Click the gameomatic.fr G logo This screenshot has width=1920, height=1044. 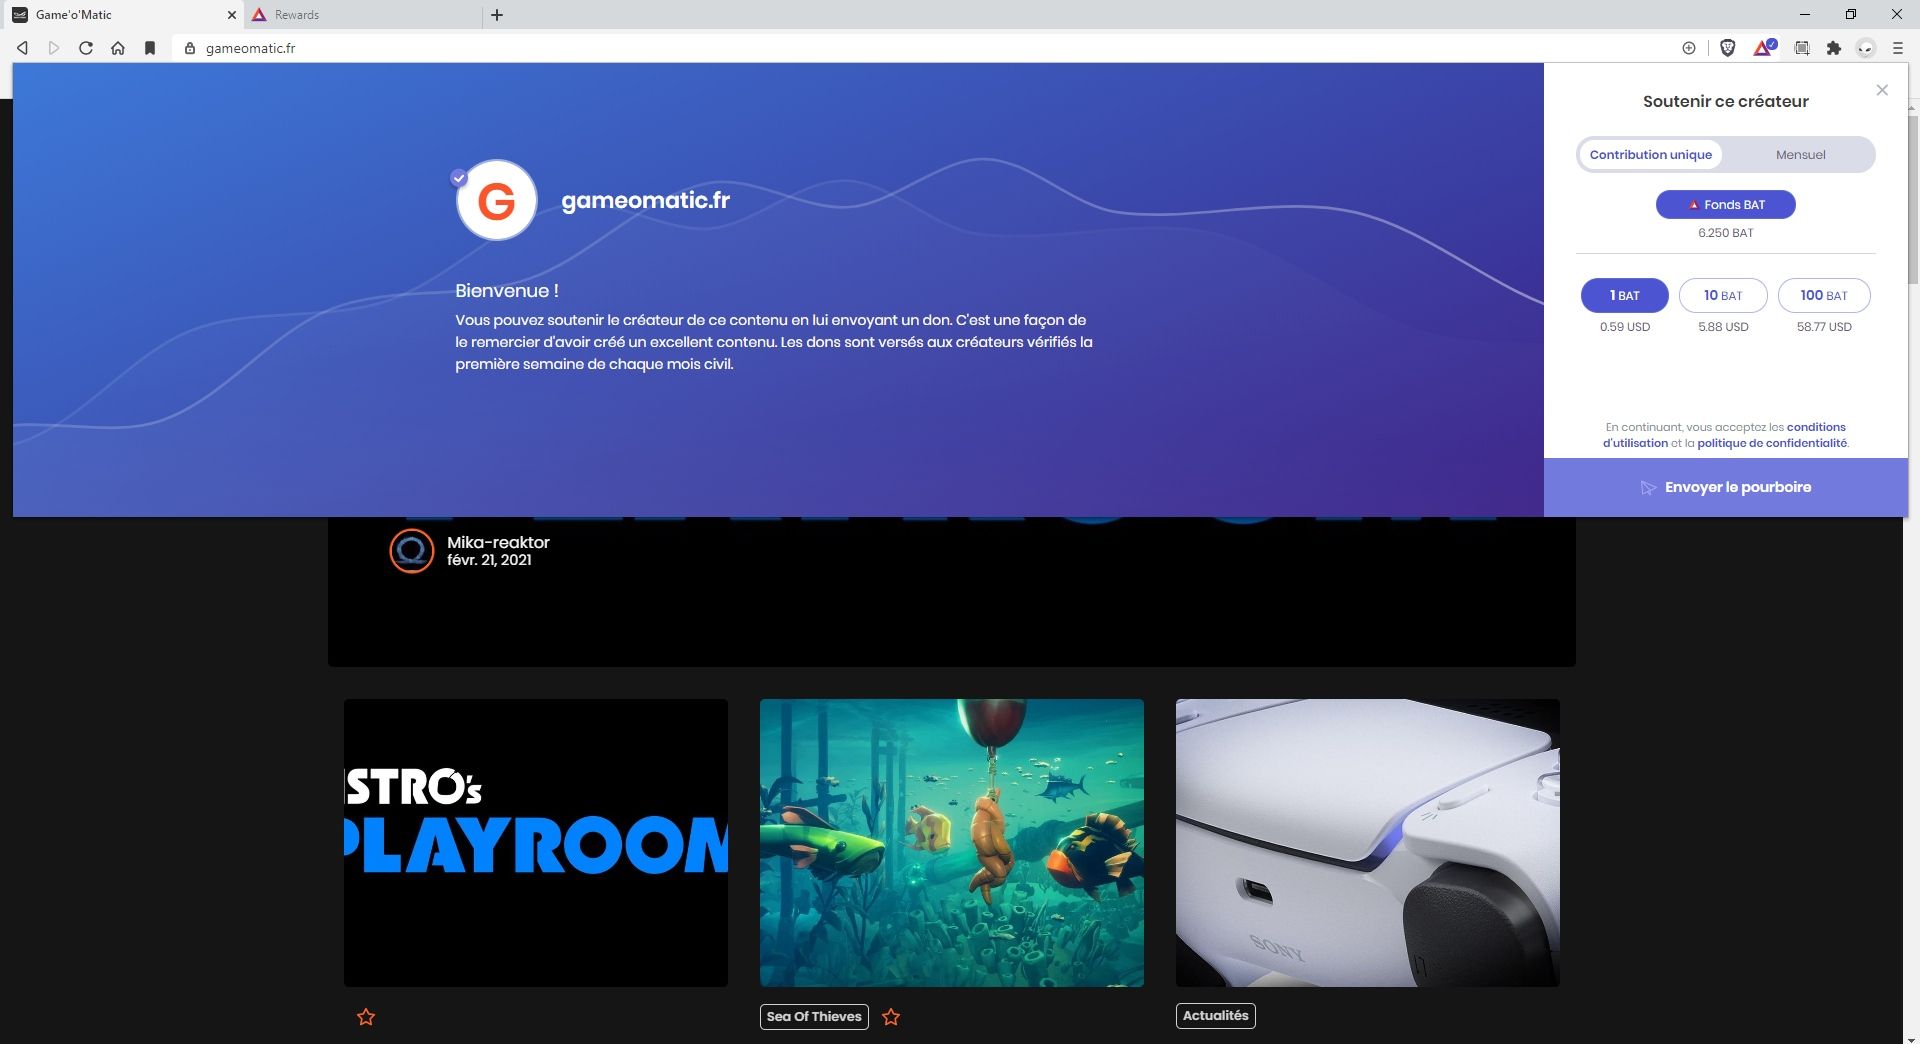coord(497,200)
